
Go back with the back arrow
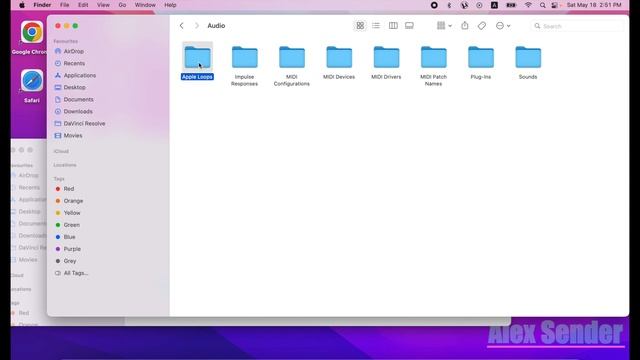click(182, 26)
